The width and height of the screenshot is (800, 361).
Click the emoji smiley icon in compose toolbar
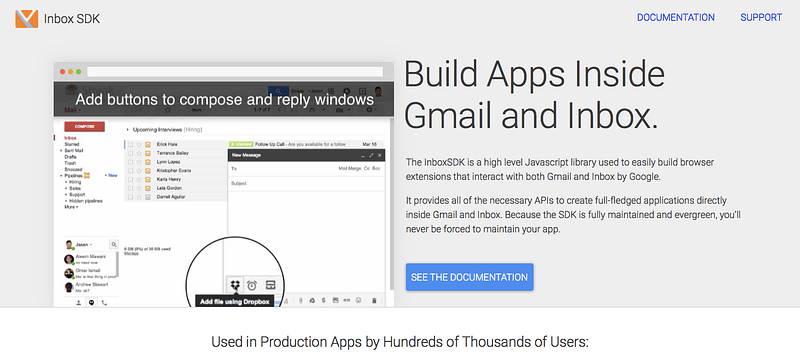tap(359, 301)
